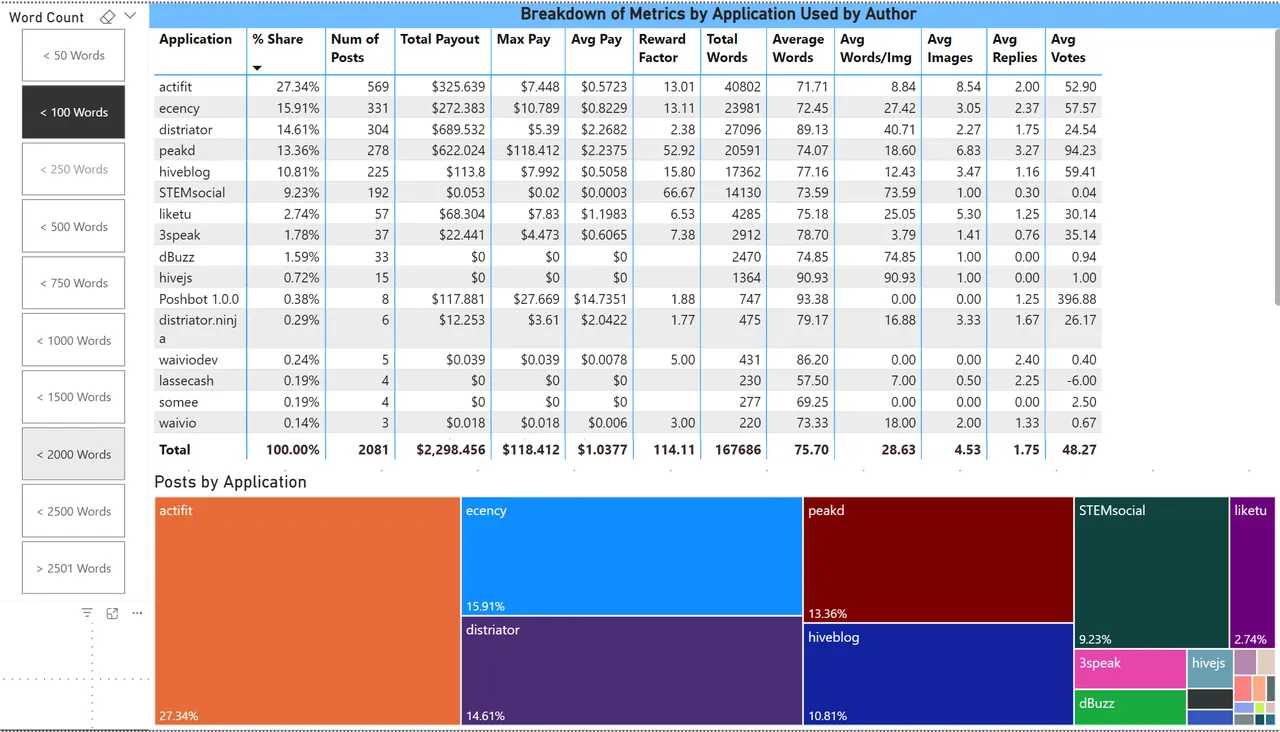Click the actifit row in the table
1280x732 pixels.
[627, 87]
